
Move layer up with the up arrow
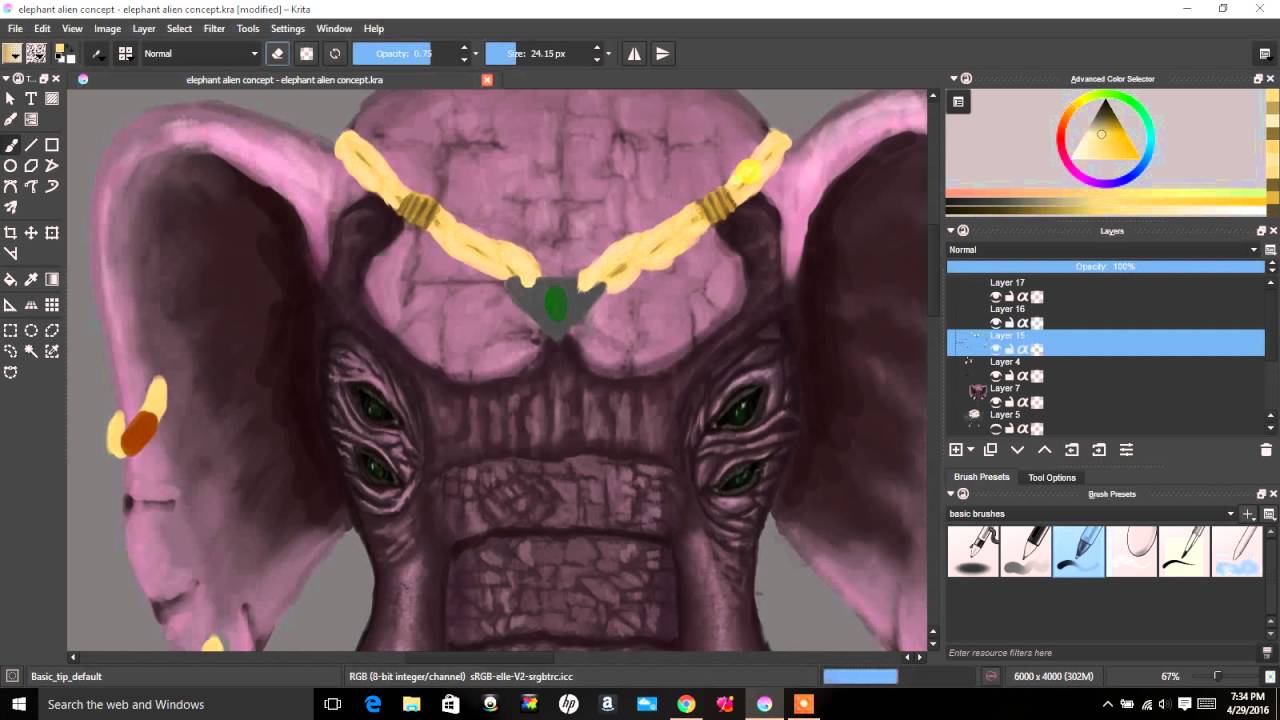(x=1045, y=450)
